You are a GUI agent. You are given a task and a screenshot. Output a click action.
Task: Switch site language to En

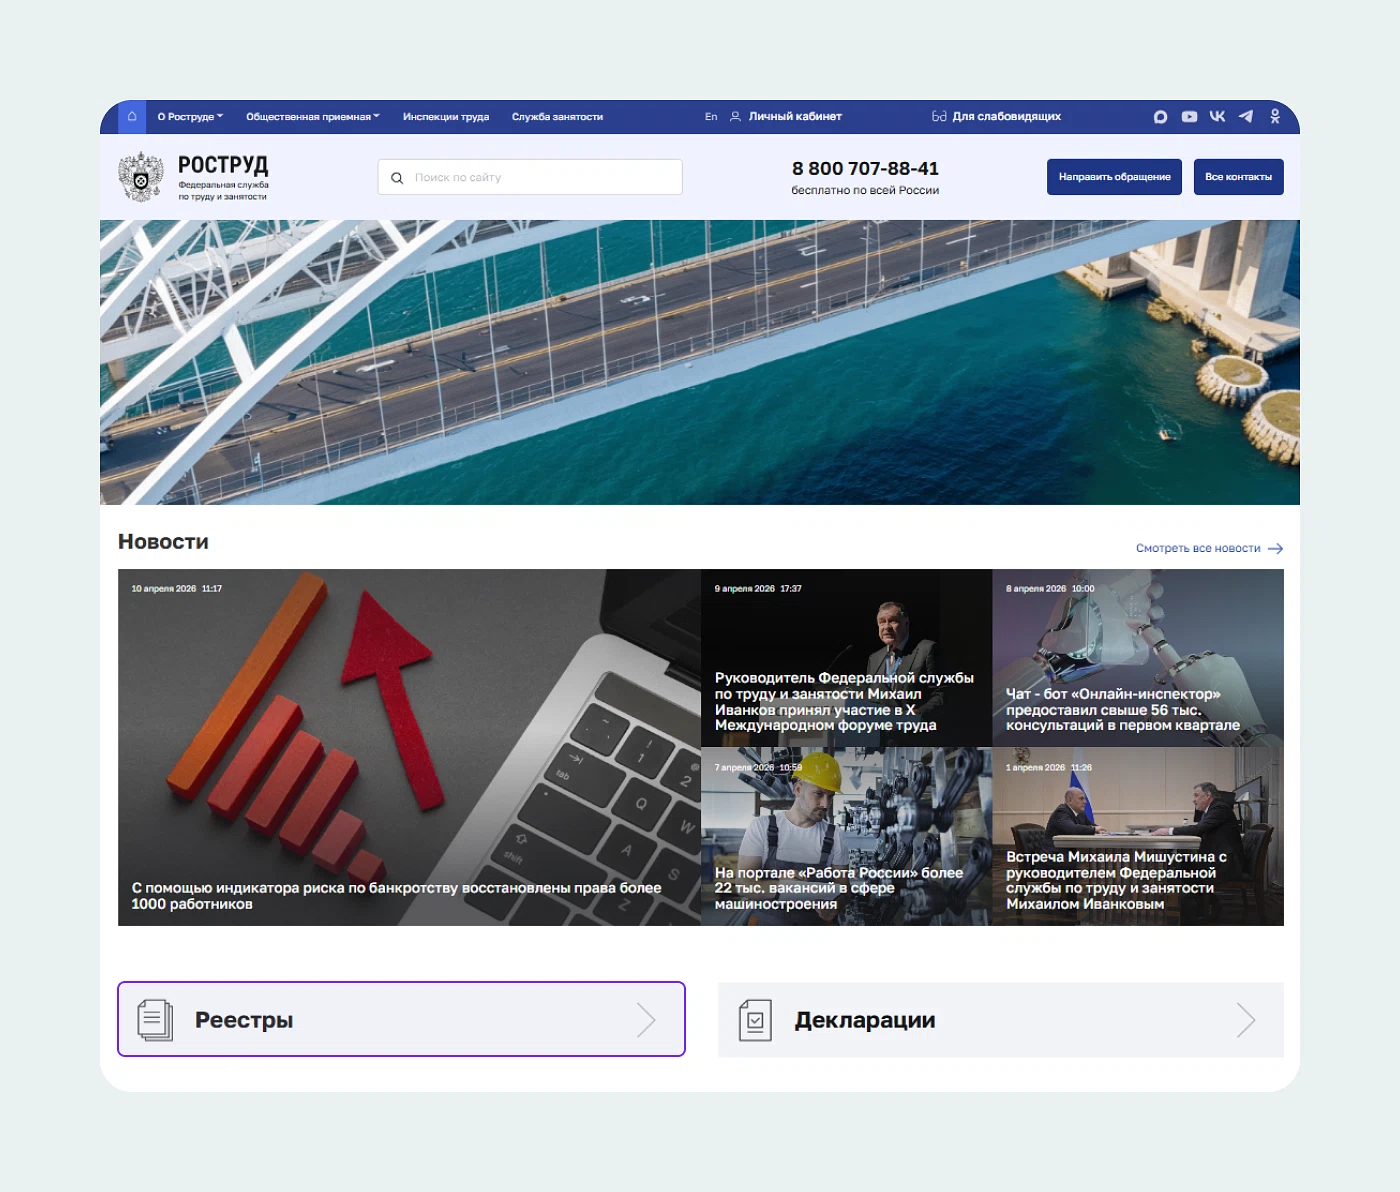tap(711, 117)
